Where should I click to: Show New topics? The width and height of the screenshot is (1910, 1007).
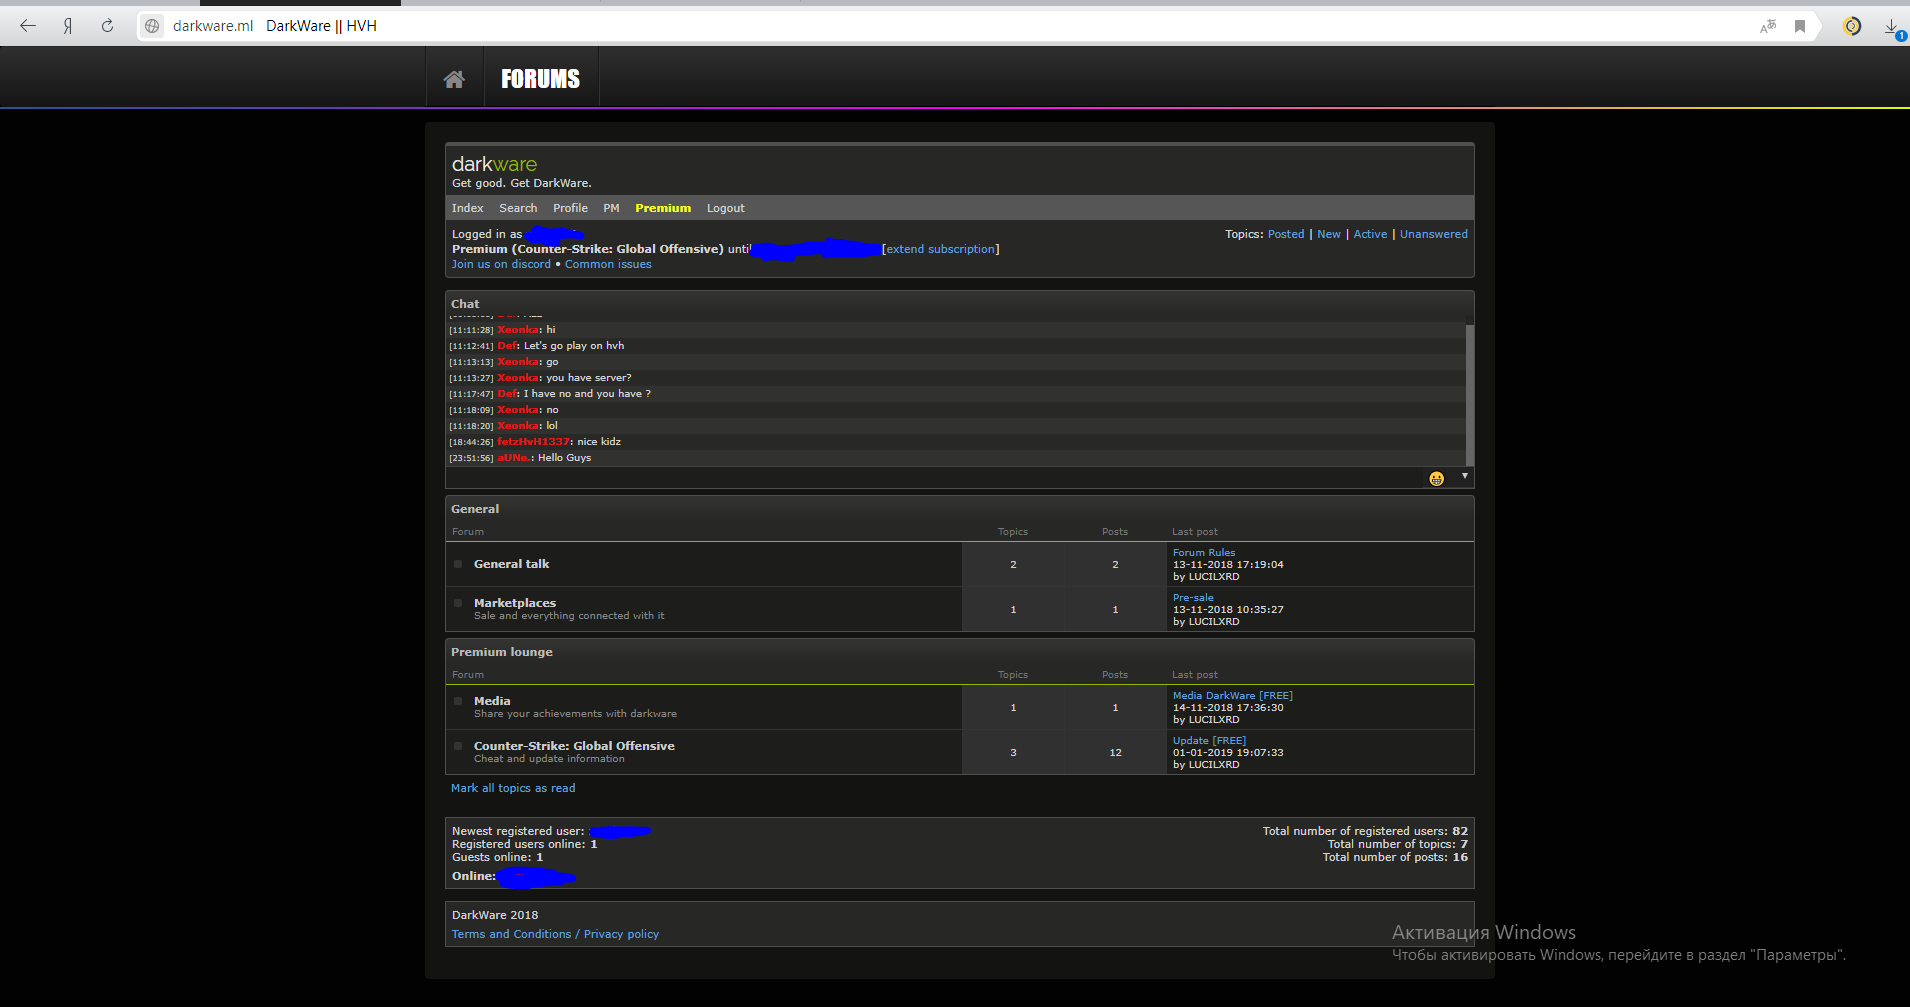[1329, 234]
